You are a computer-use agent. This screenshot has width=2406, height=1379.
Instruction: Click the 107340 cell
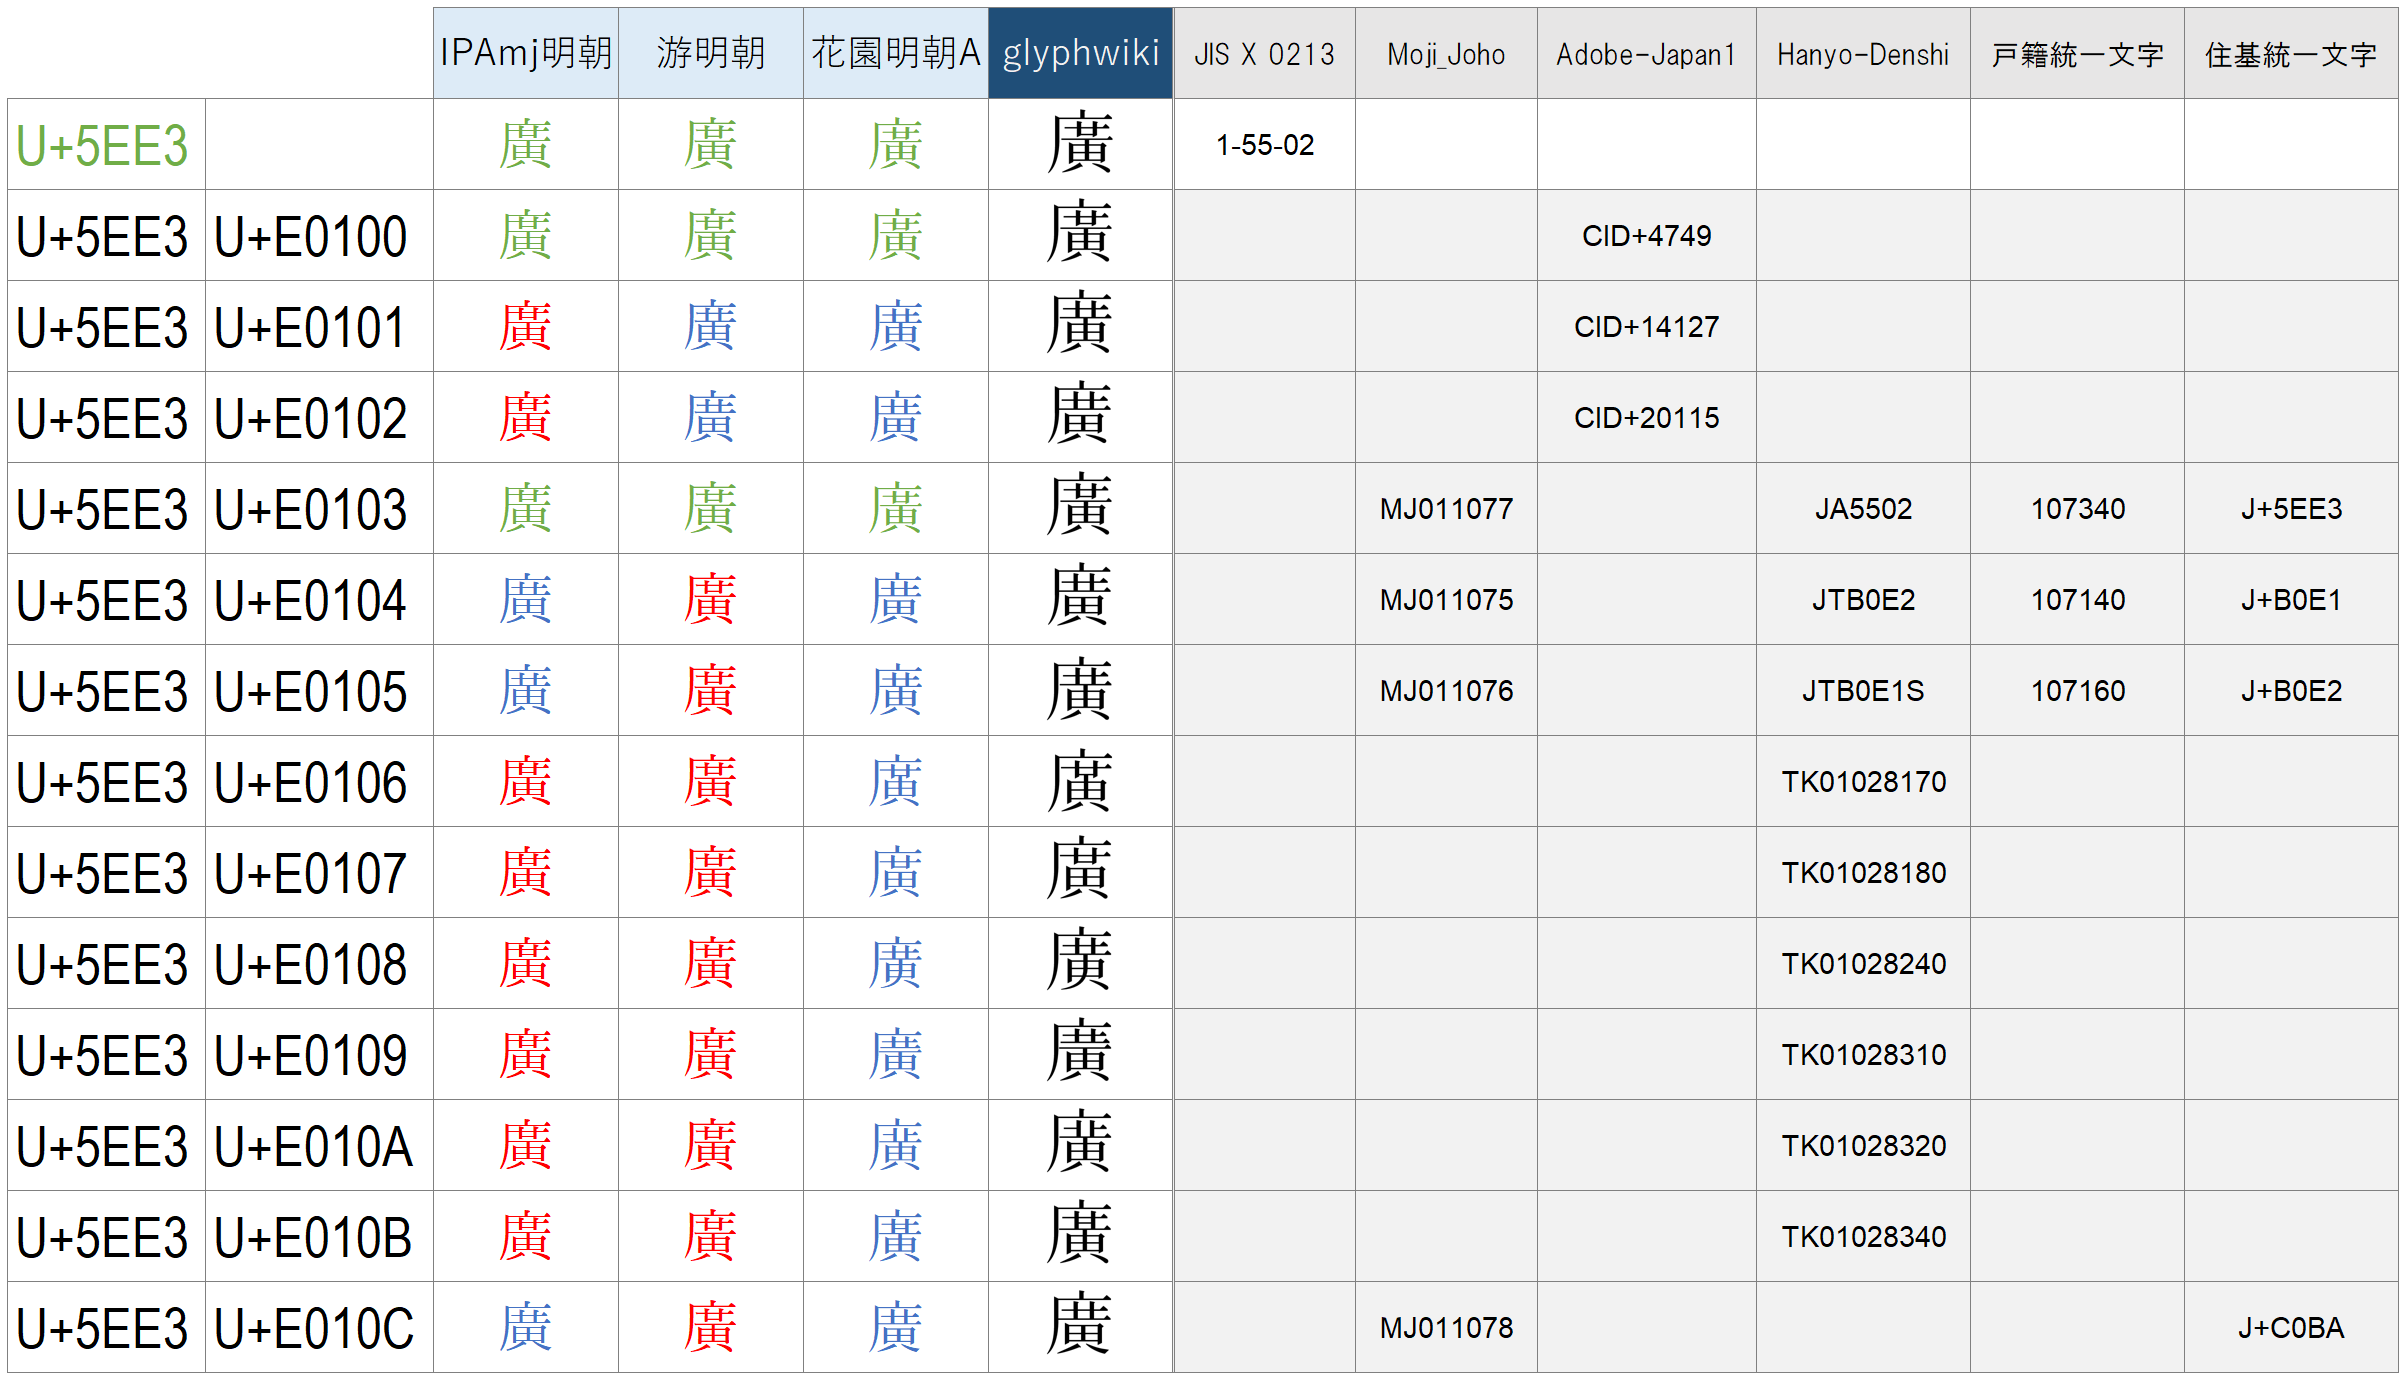[x=2077, y=508]
